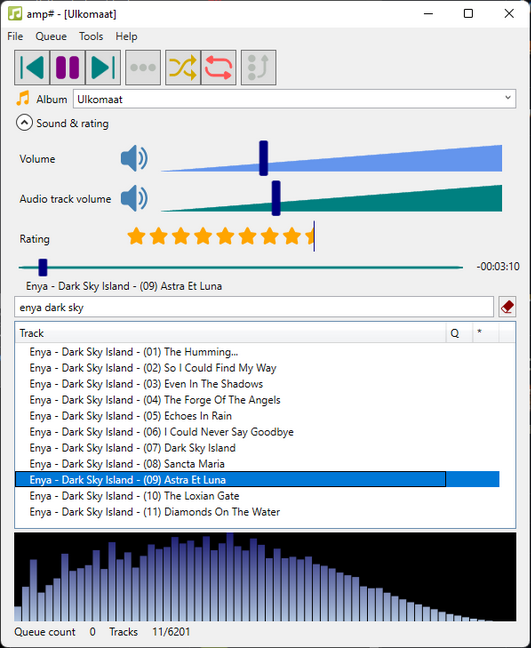Maximize the amp# window
531x648 pixels.
point(468,14)
